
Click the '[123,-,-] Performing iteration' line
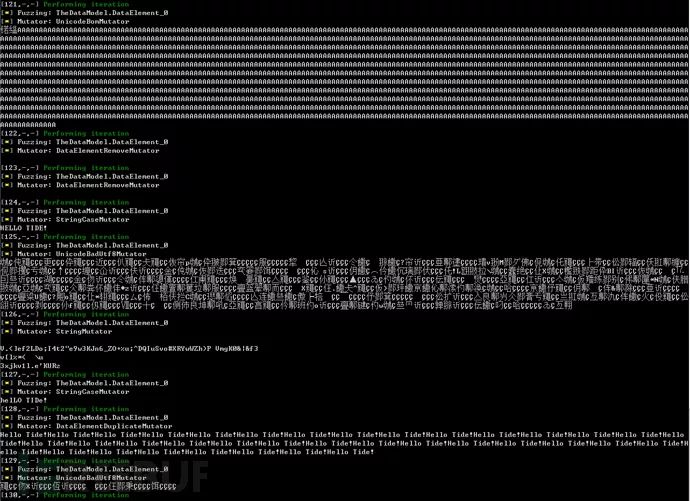(65, 168)
